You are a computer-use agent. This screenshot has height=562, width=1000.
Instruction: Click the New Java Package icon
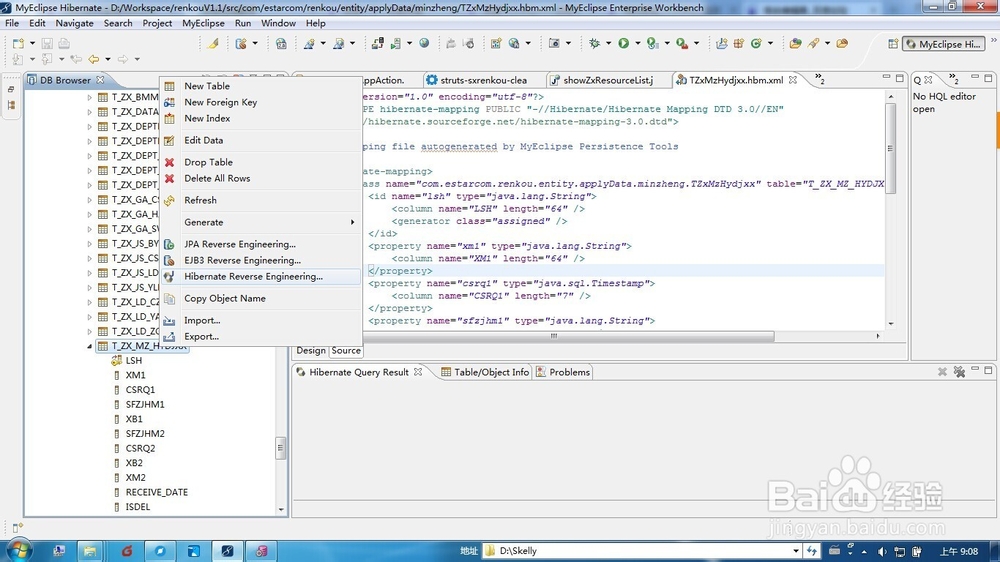tap(739, 43)
